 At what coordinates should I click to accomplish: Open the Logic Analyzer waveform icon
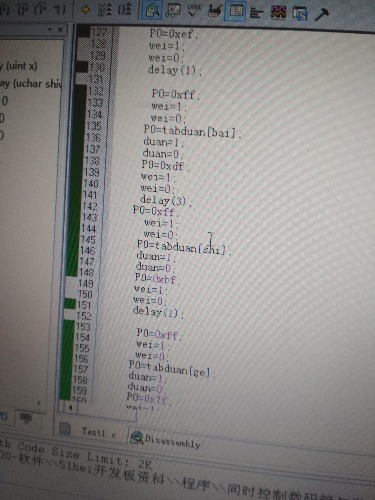tap(278, 13)
